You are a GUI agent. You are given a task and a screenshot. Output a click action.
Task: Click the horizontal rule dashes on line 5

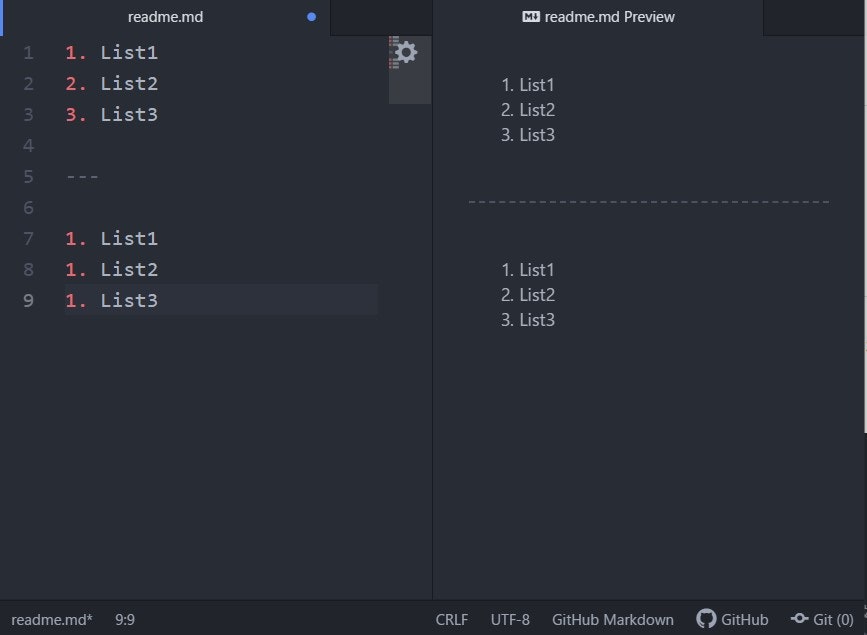pos(82,177)
